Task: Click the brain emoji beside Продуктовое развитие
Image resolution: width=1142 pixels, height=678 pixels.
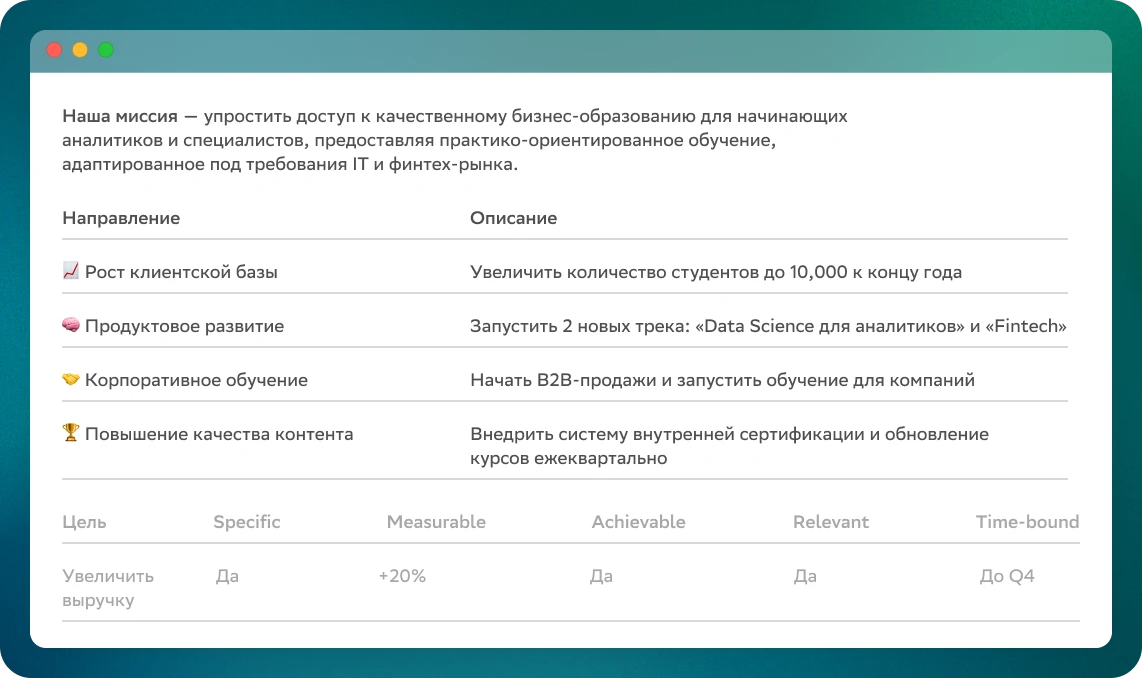Action: 70,326
